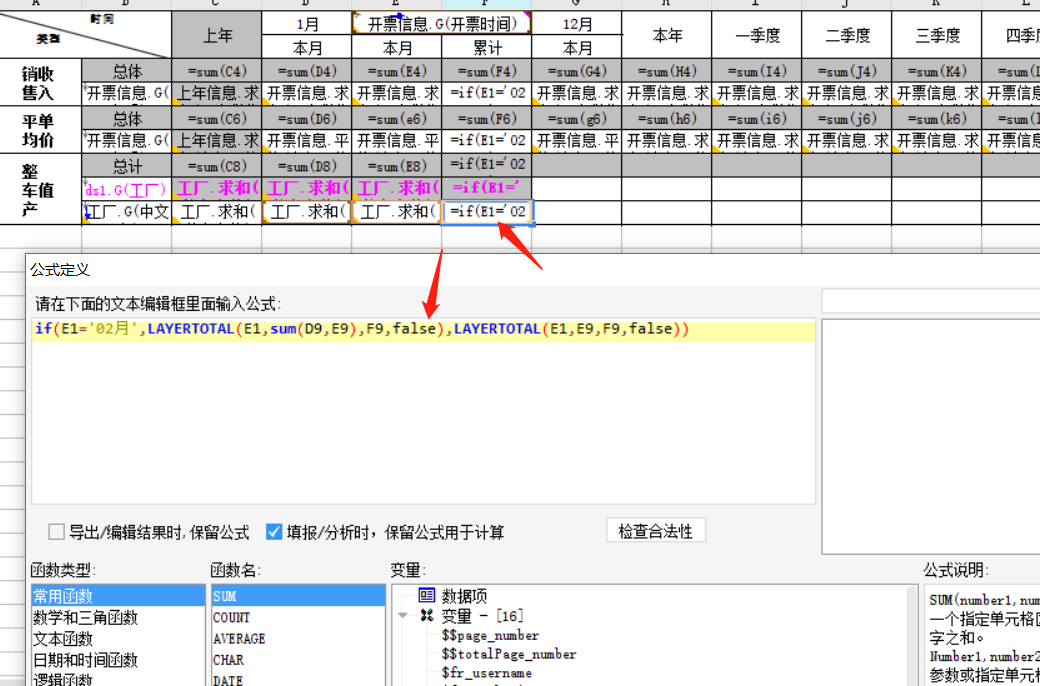Select the $fr_username variable

(486, 673)
